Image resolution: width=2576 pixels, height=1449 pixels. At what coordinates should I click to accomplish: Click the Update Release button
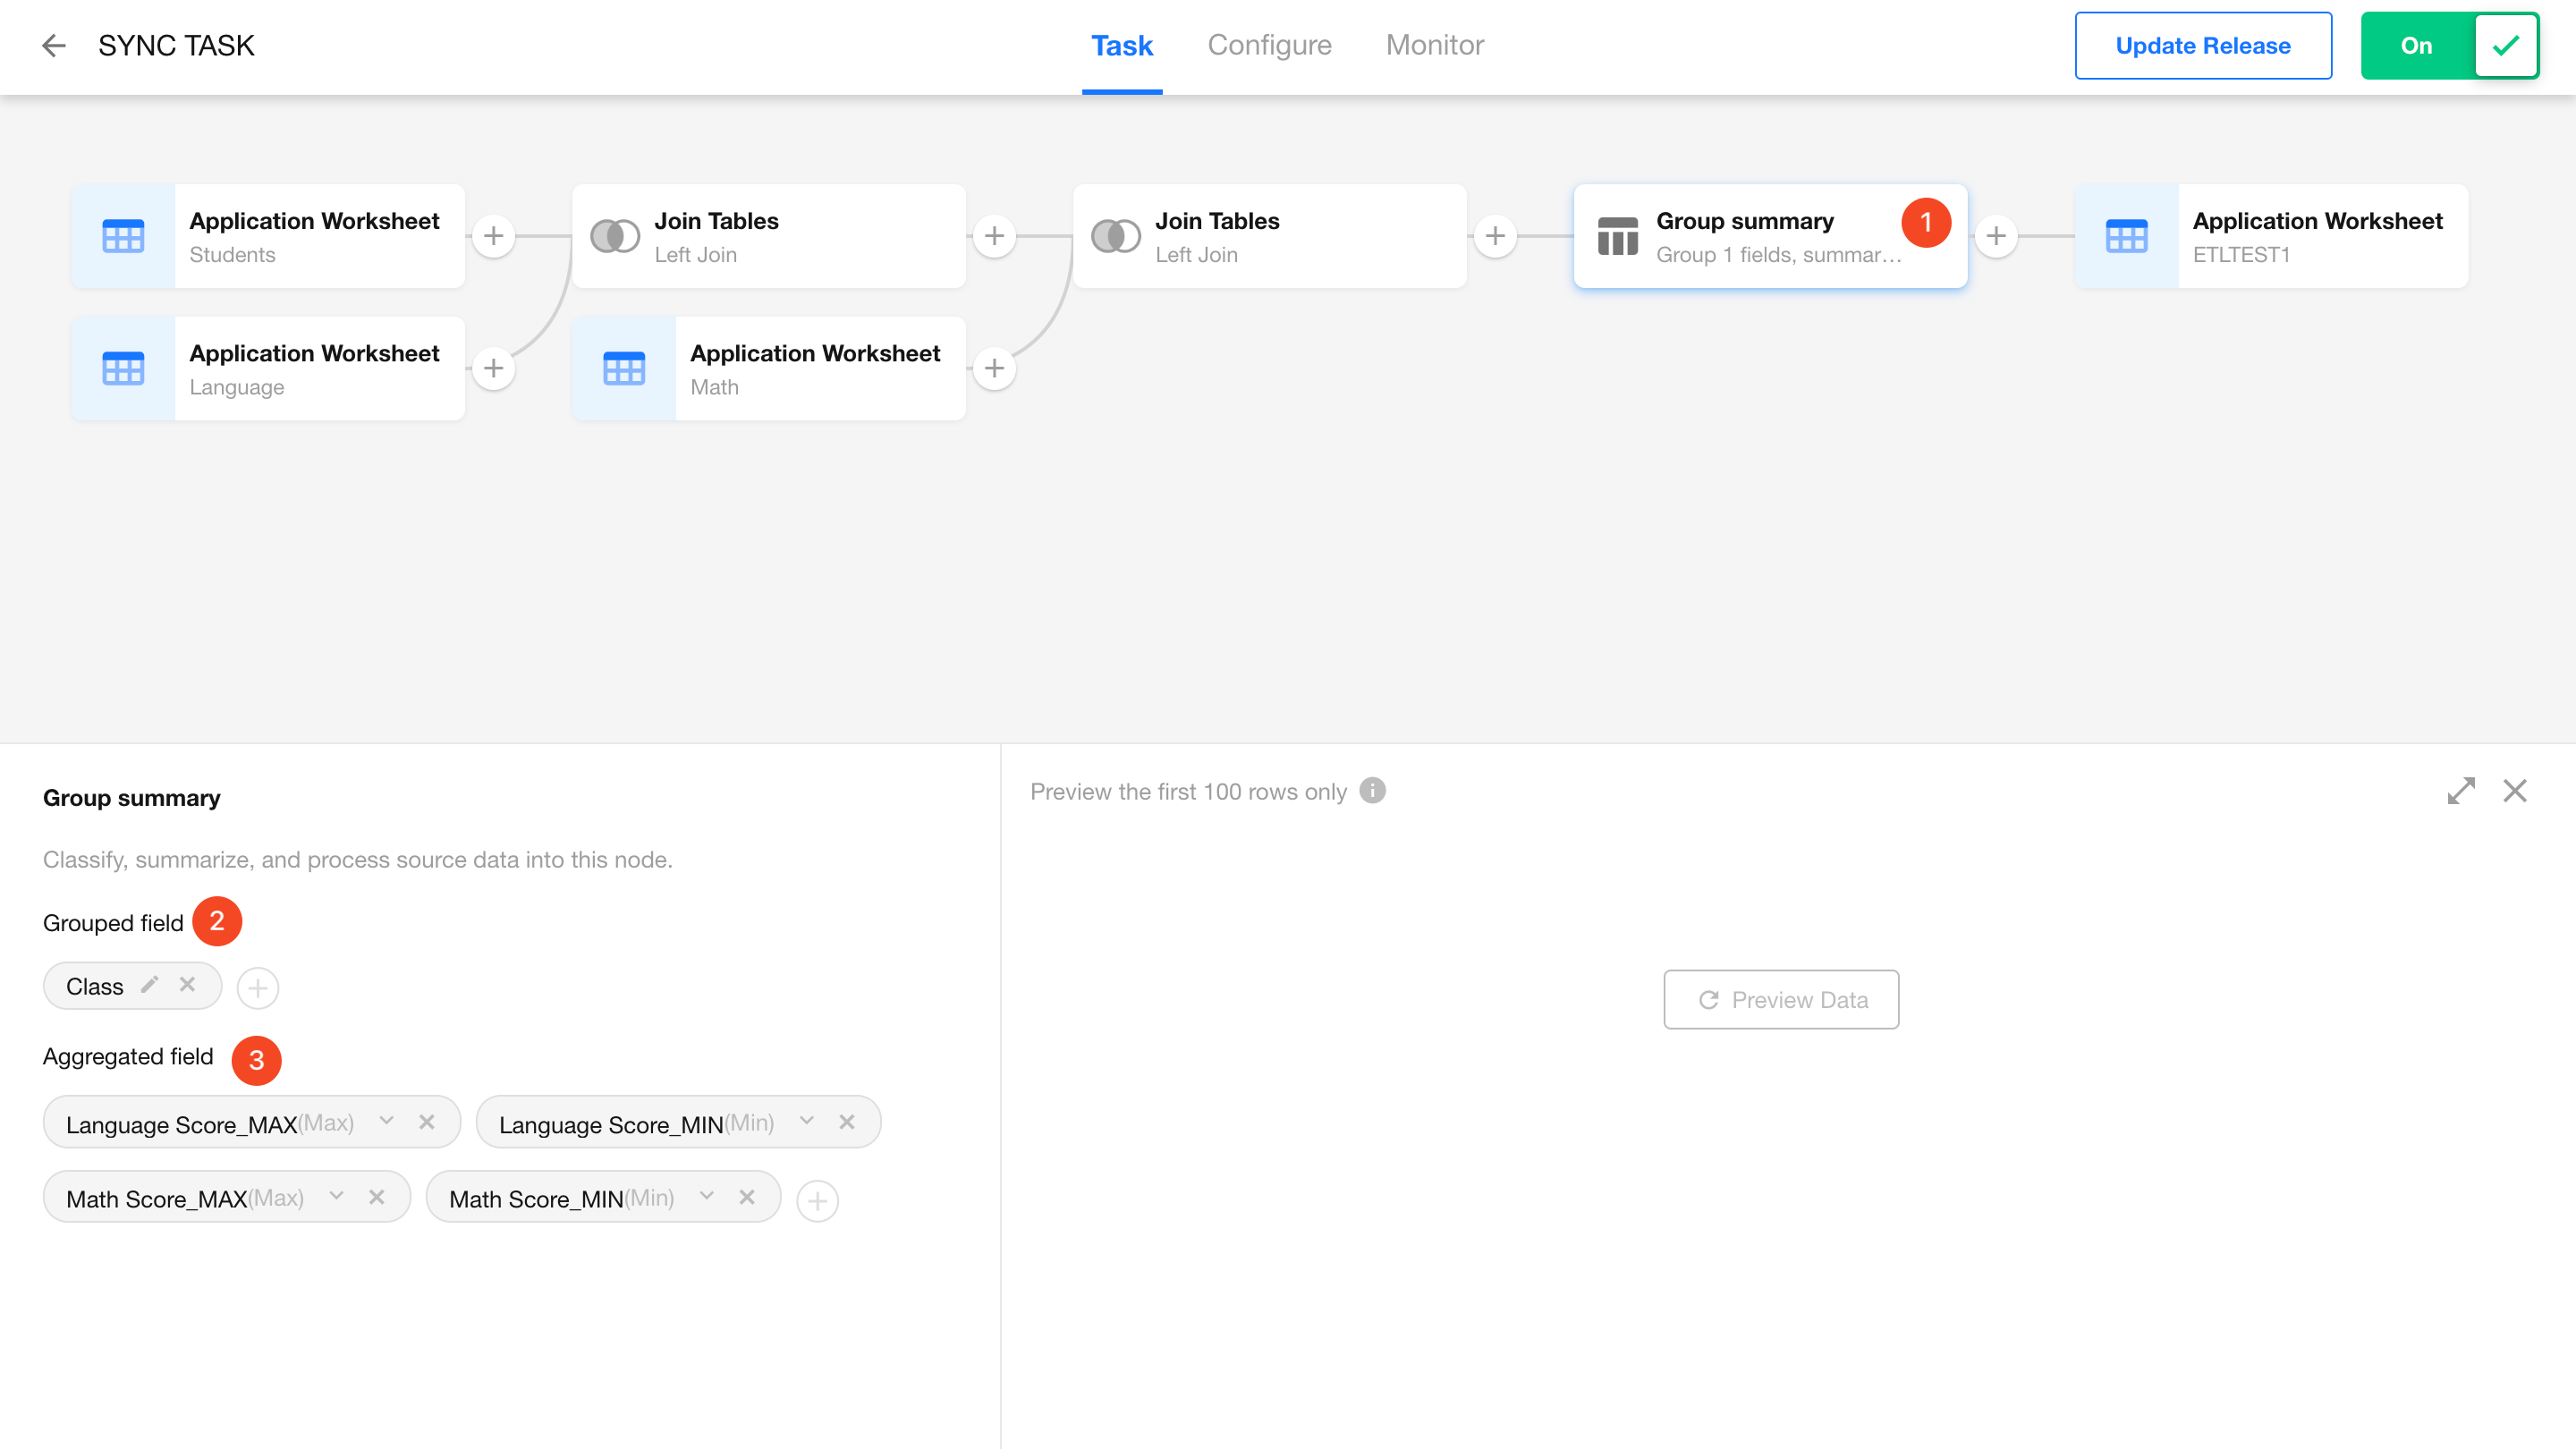[2202, 46]
